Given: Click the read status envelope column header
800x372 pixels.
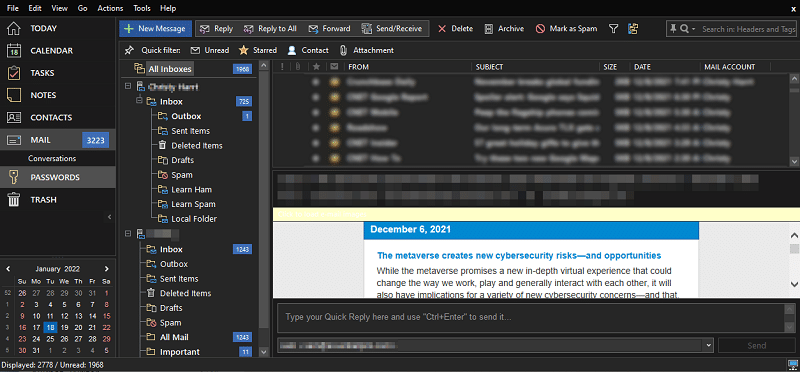Looking at the screenshot, I should (x=334, y=67).
